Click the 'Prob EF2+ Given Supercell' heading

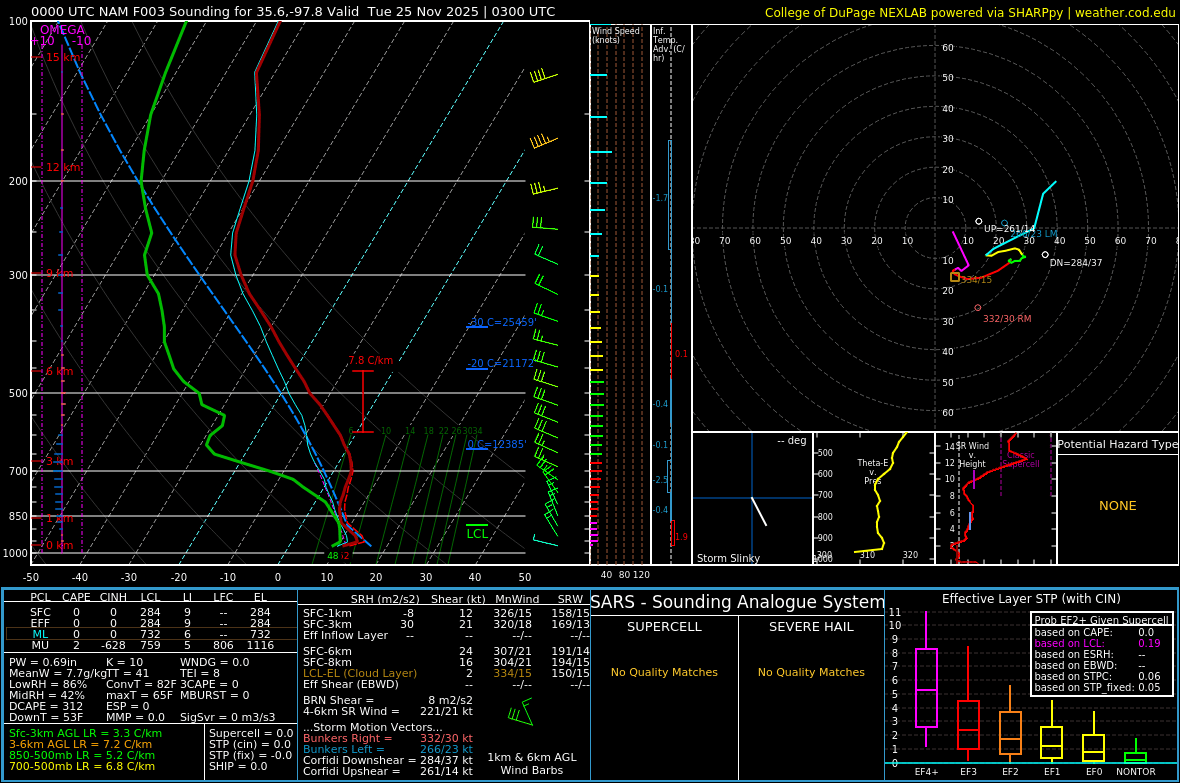tap(1102, 620)
